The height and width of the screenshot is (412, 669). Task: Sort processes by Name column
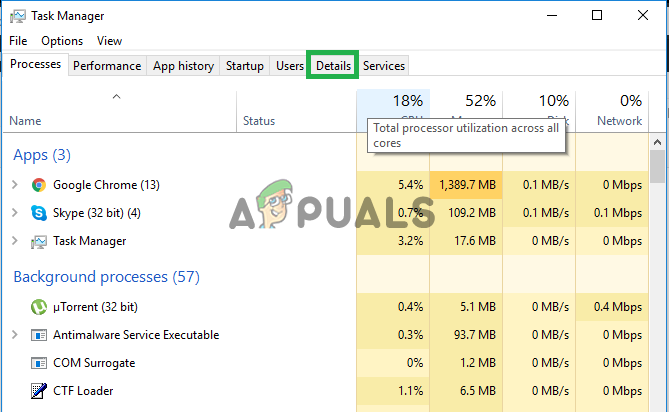tap(25, 121)
